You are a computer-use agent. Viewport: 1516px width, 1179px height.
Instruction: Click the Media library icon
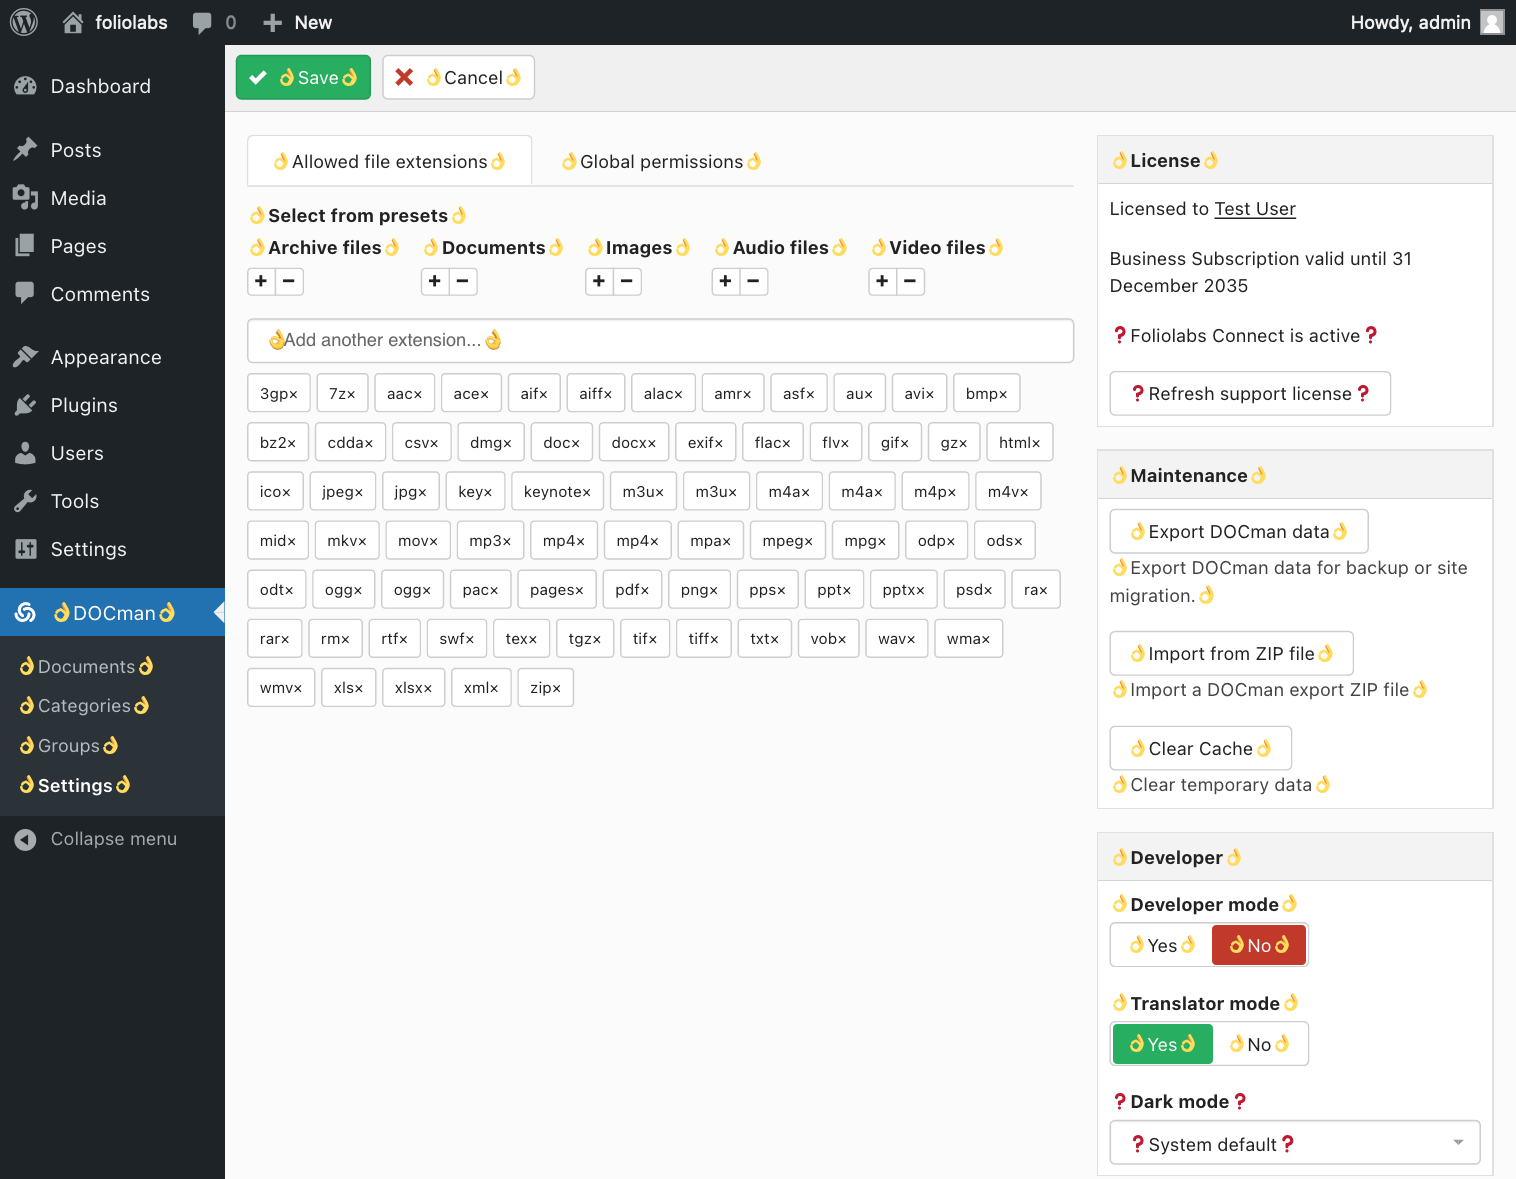coord(26,198)
